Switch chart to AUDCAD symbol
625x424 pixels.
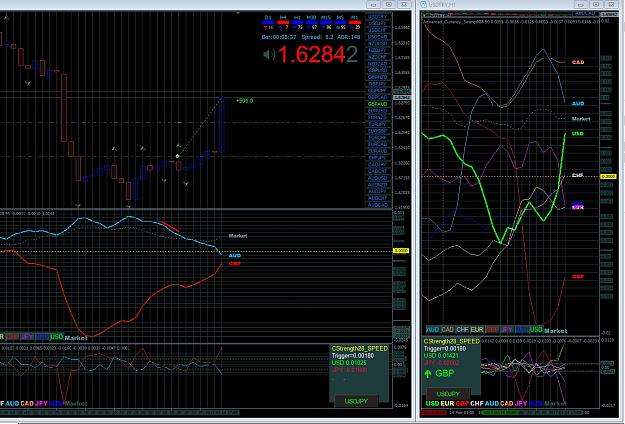pyautogui.click(x=377, y=204)
